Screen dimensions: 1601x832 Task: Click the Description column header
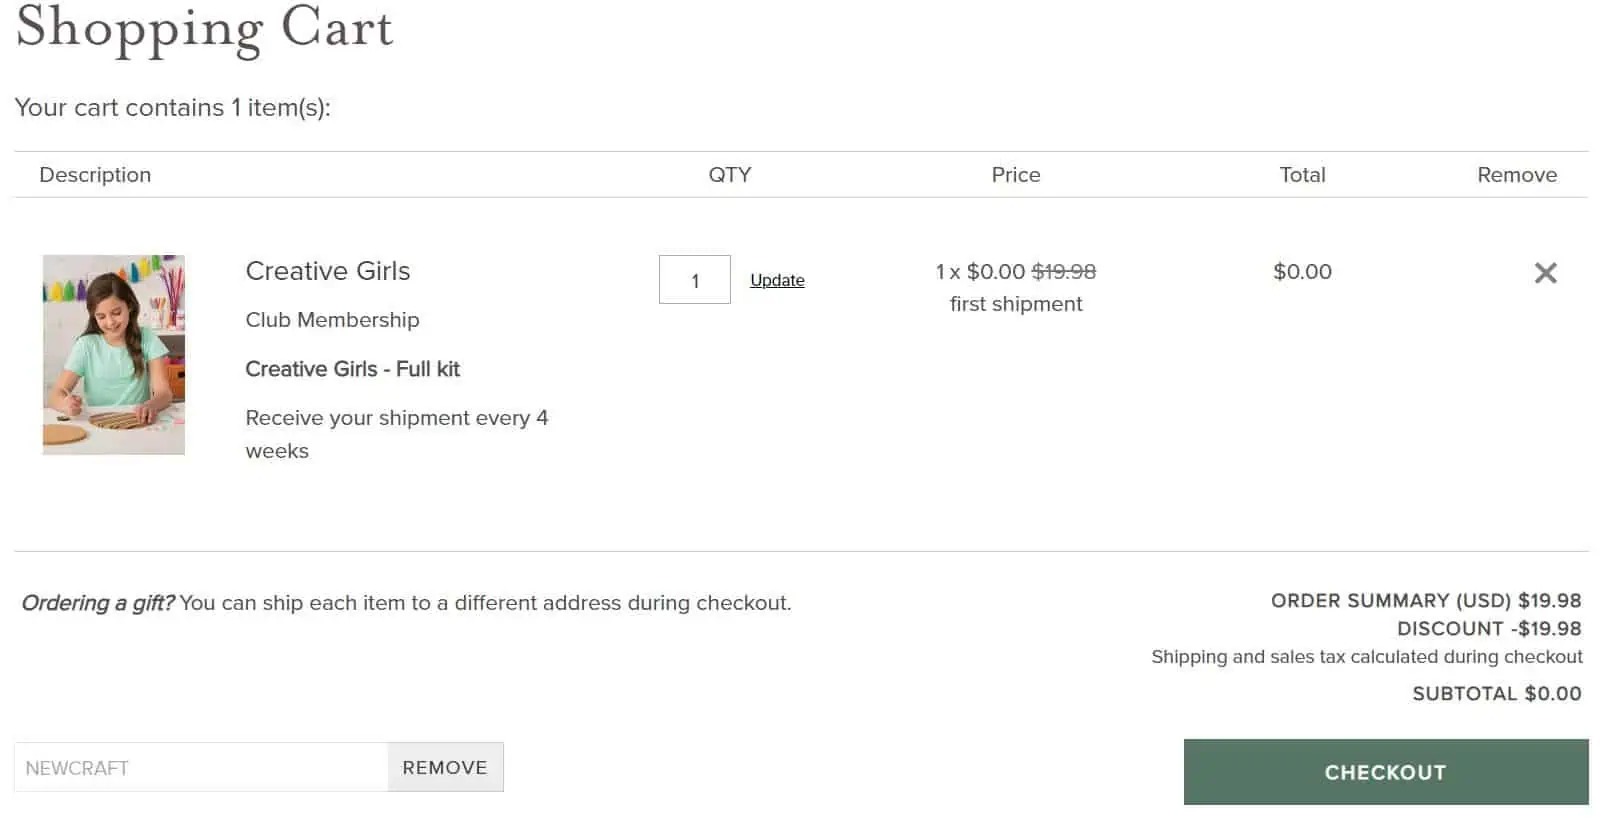(95, 175)
